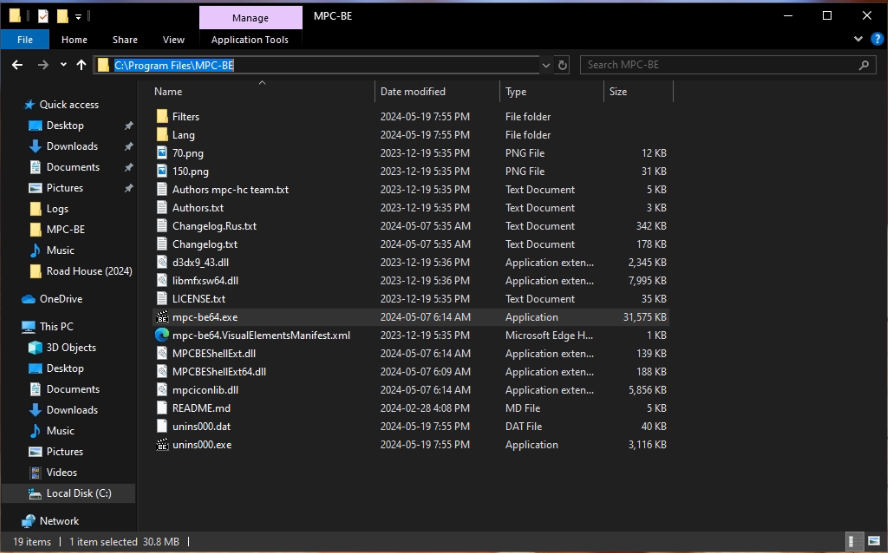Open the File menu
888x553 pixels.
pyautogui.click(x=25, y=40)
